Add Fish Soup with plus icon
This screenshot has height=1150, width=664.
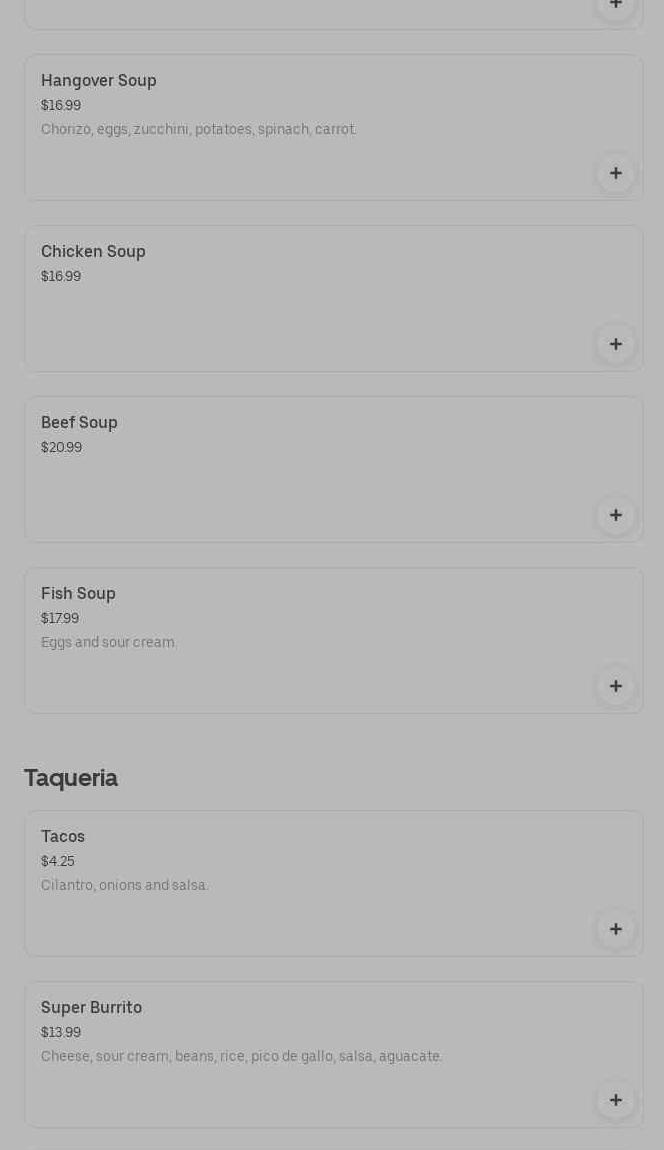(616, 686)
